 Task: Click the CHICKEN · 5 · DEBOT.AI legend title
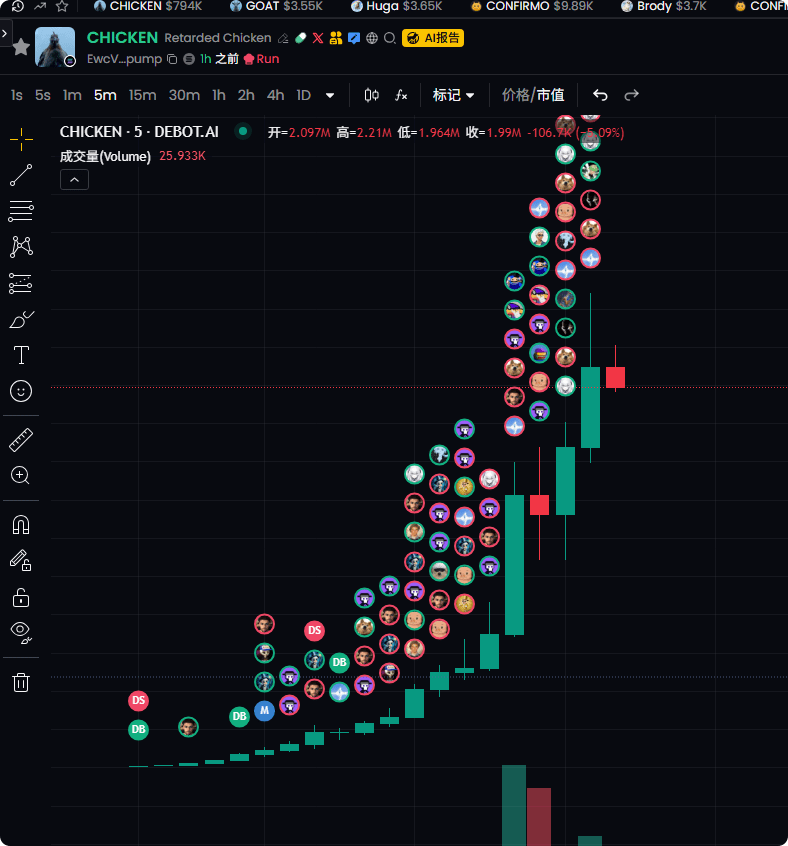pos(139,132)
